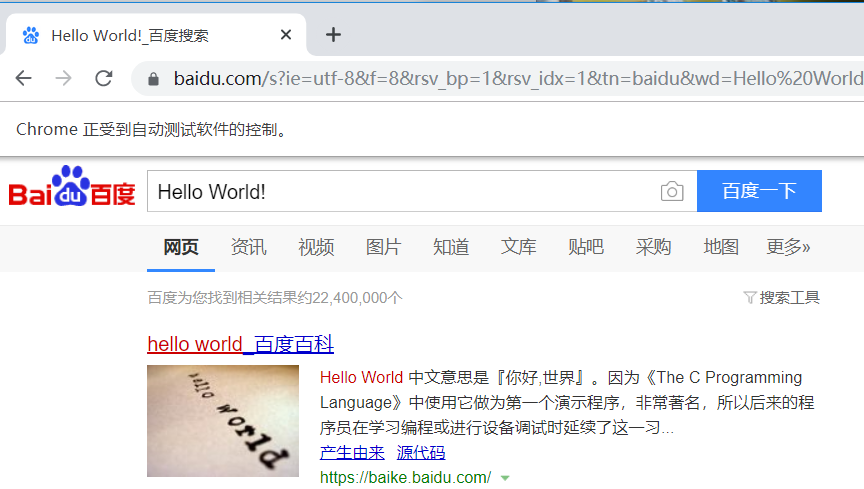The width and height of the screenshot is (864, 489).
Task: Click the browser back arrow
Action: pyautogui.click(x=23, y=78)
